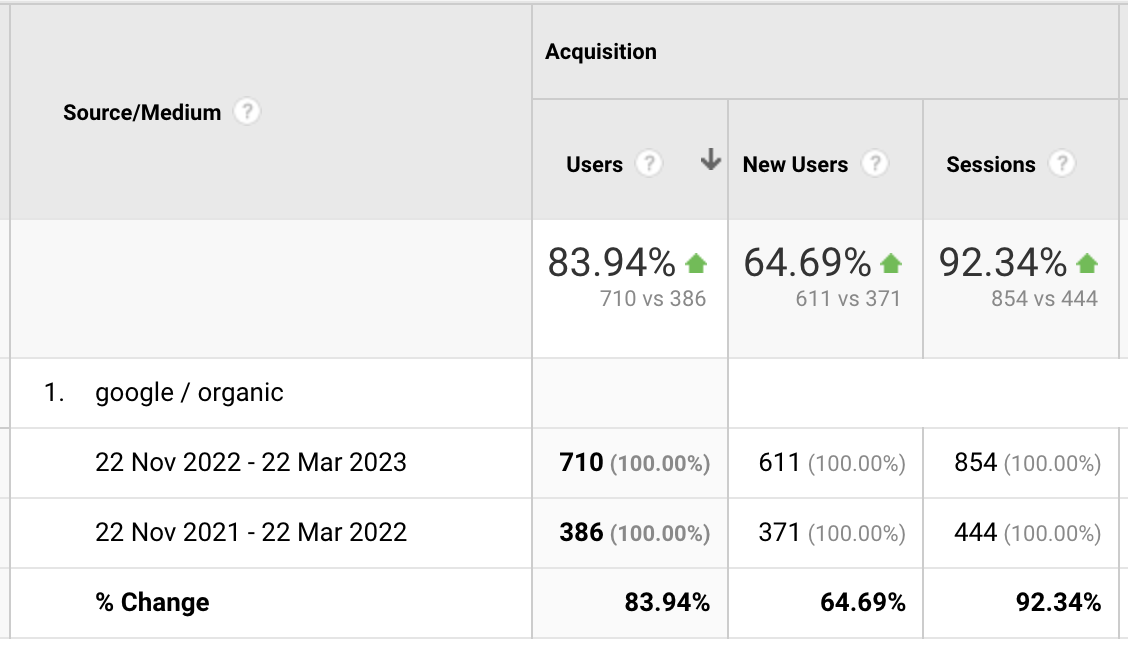Click the % Change row label
This screenshot has width=1128, height=646.
pos(152,603)
